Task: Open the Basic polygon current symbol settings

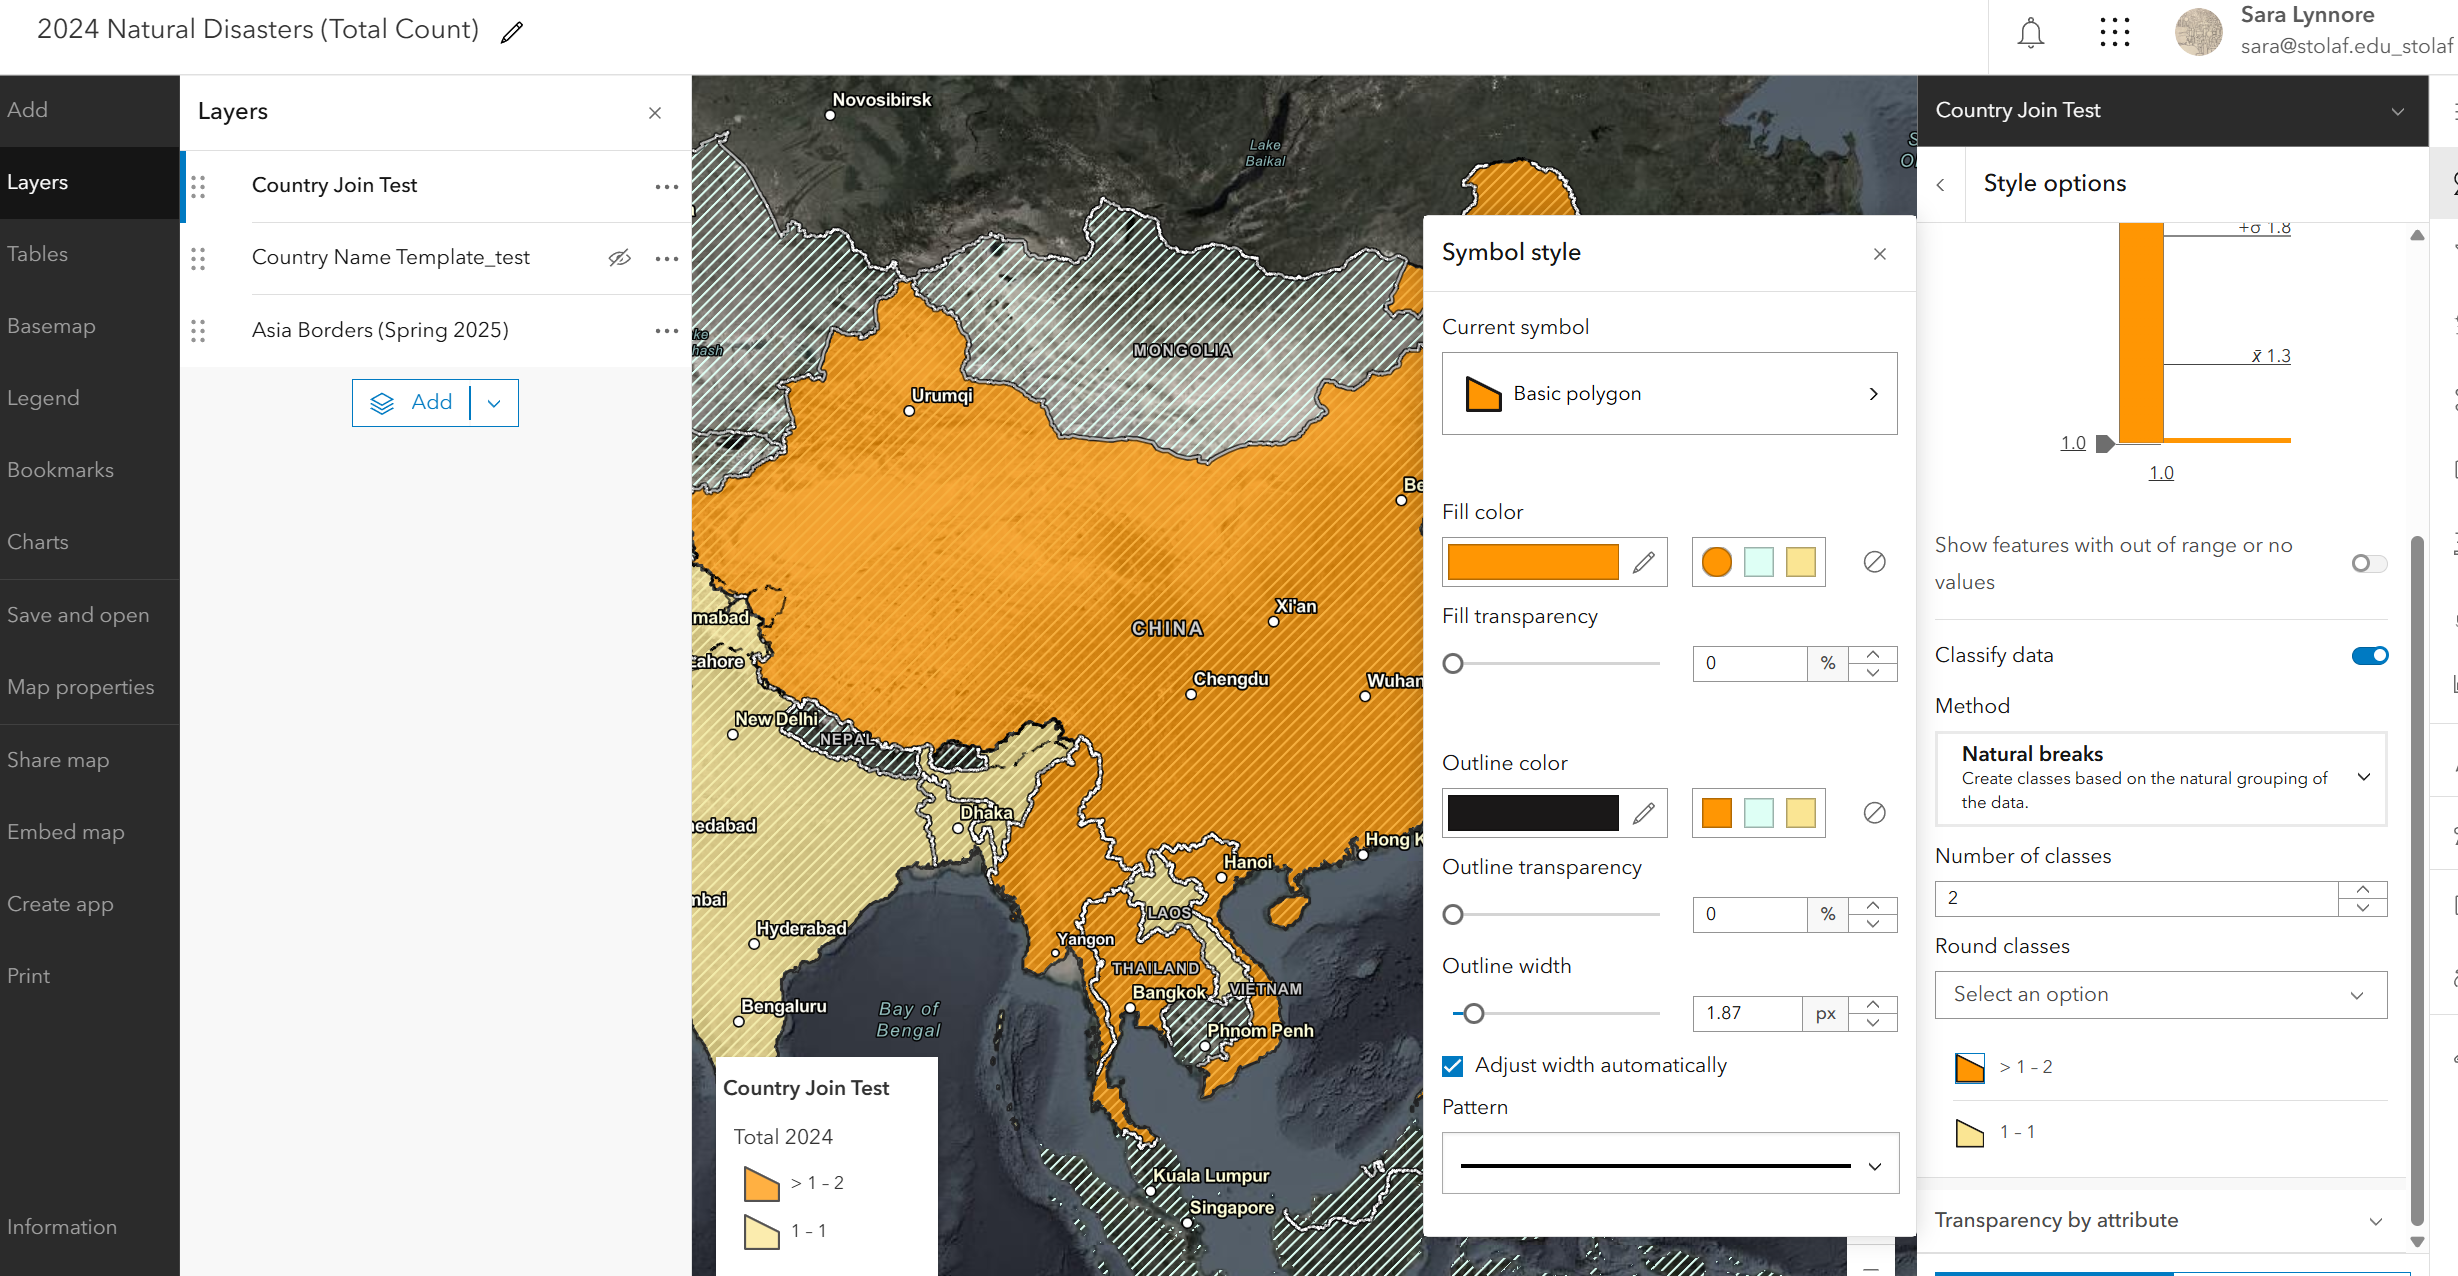Action: (x=1668, y=393)
